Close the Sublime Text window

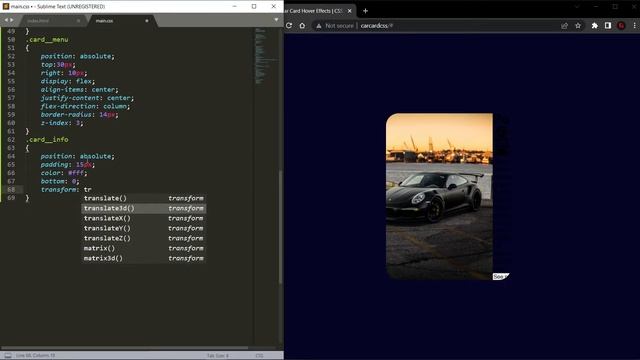coord(273,7)
